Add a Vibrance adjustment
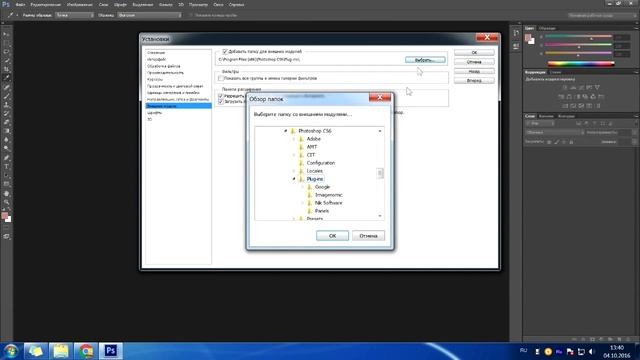Screen dimensions: 640x360 [597, 87]
